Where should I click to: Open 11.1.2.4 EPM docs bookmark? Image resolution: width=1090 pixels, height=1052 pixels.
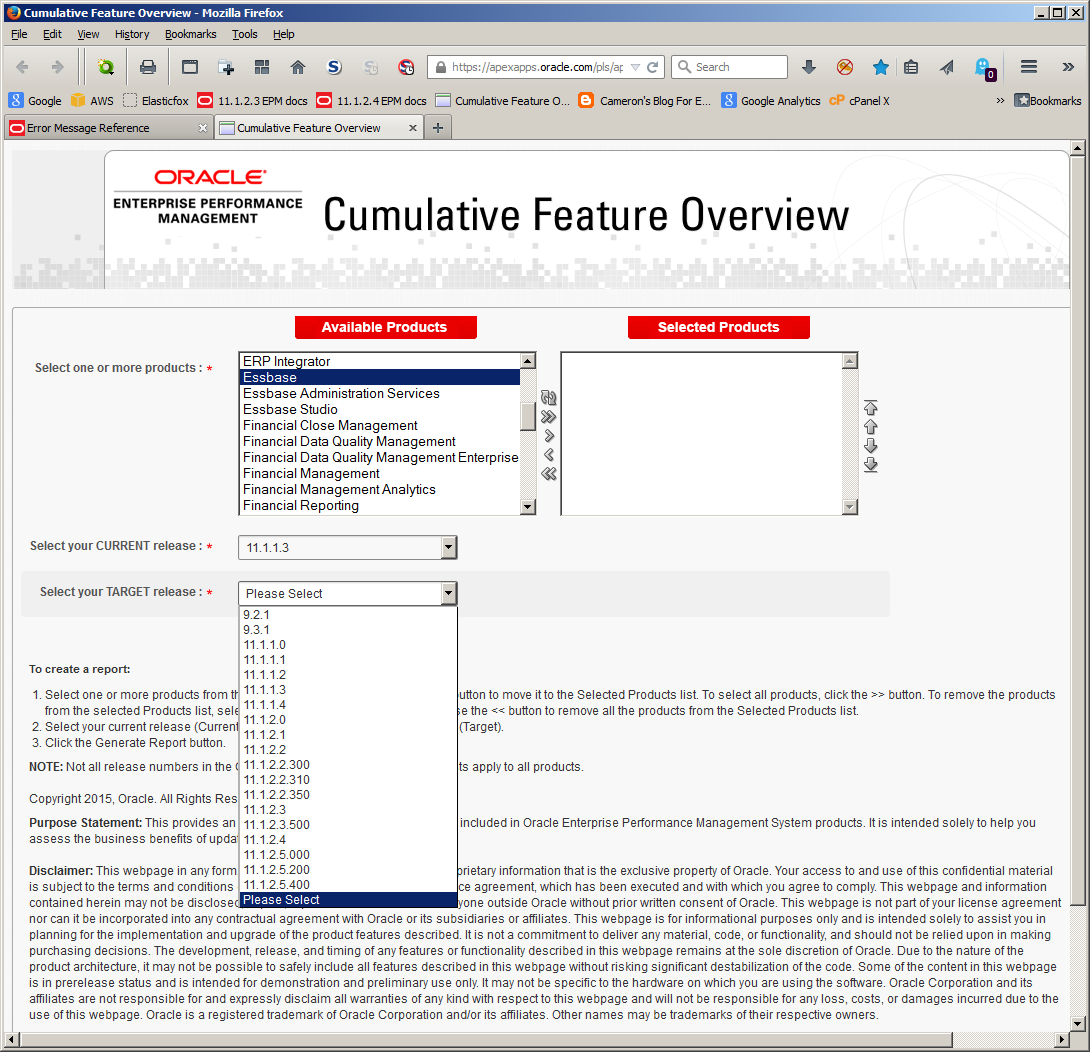371,101
